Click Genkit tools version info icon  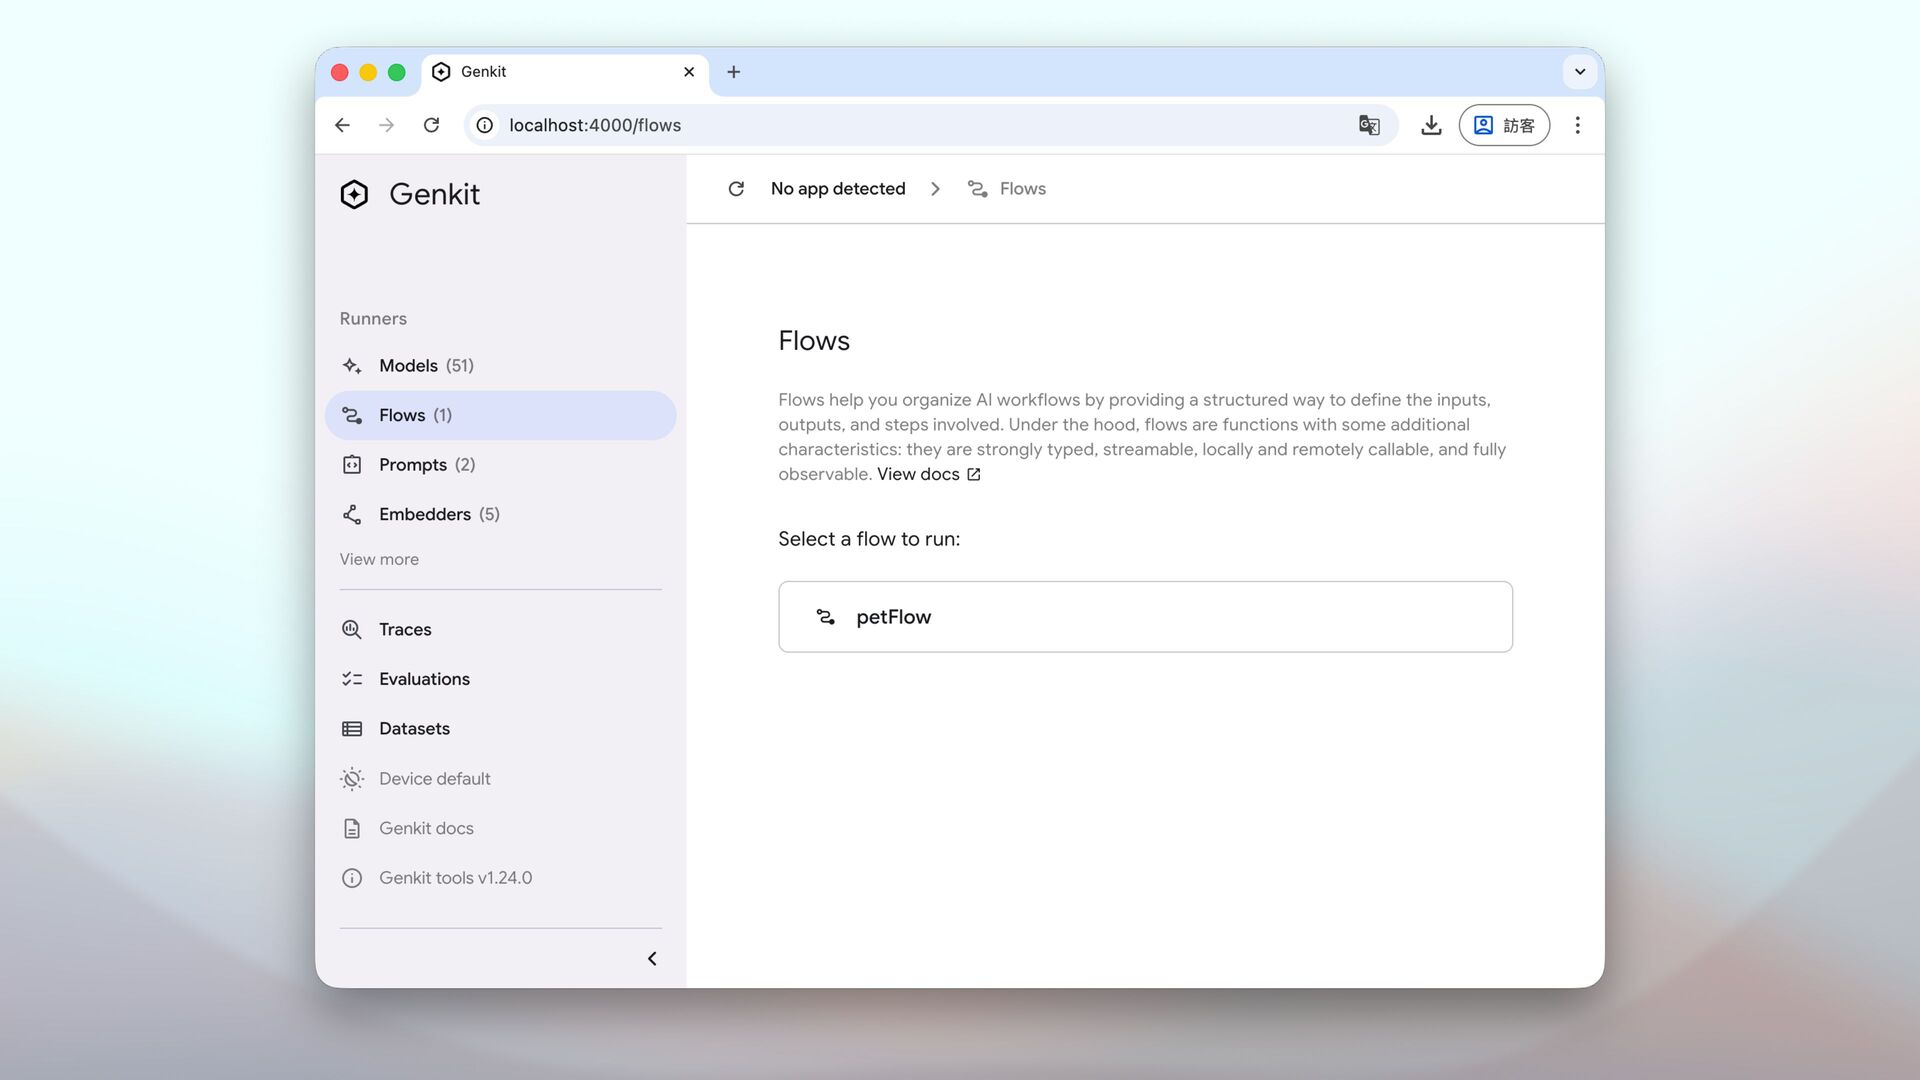click(x=352, y=878)
